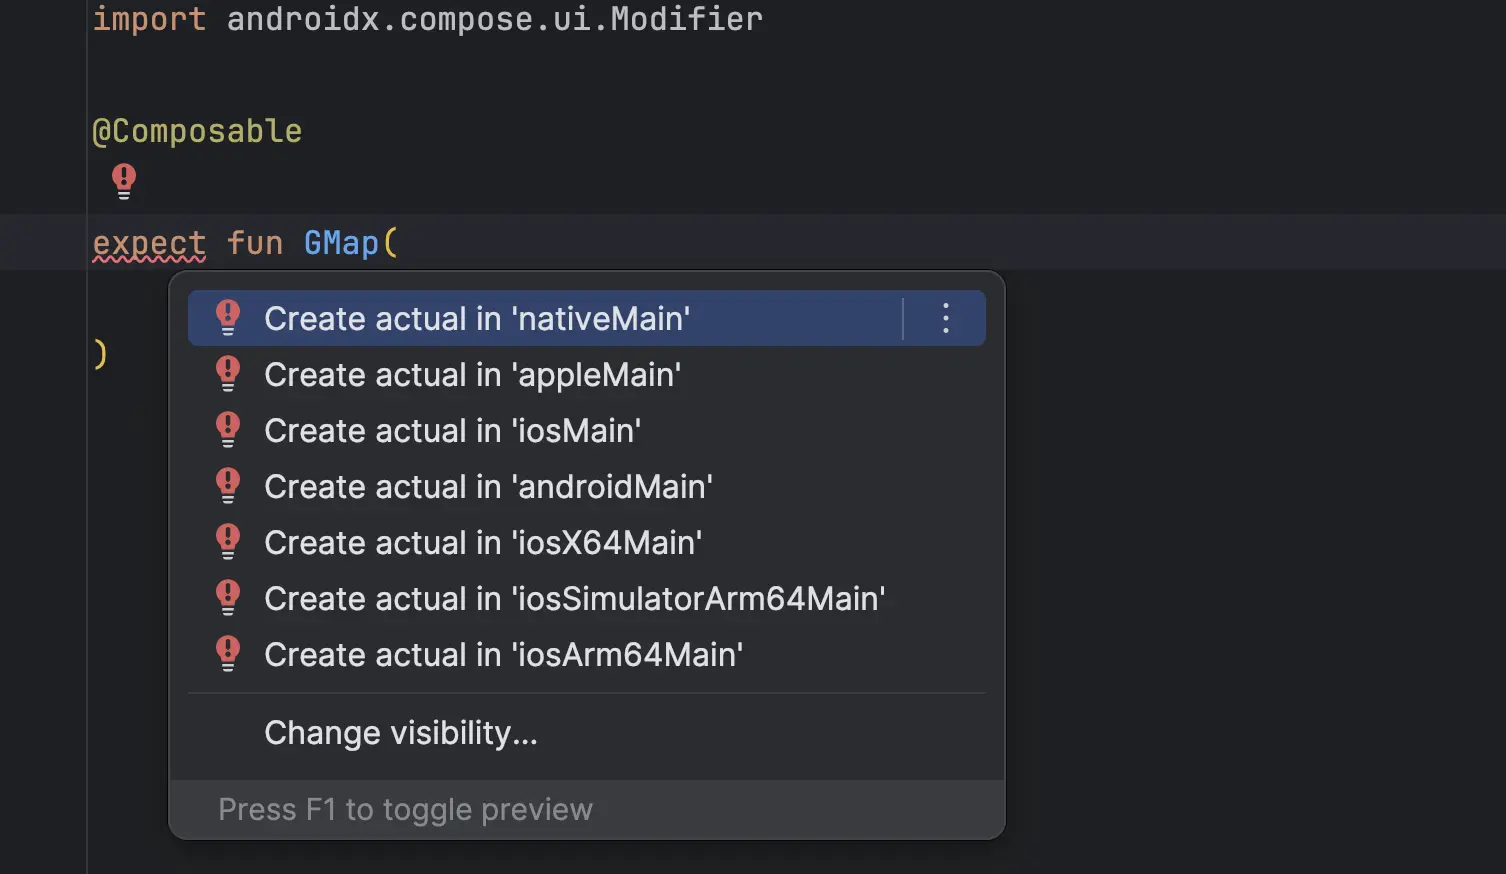
Task: Select 'Create actual in appleMain'
Action: point(472,374)
